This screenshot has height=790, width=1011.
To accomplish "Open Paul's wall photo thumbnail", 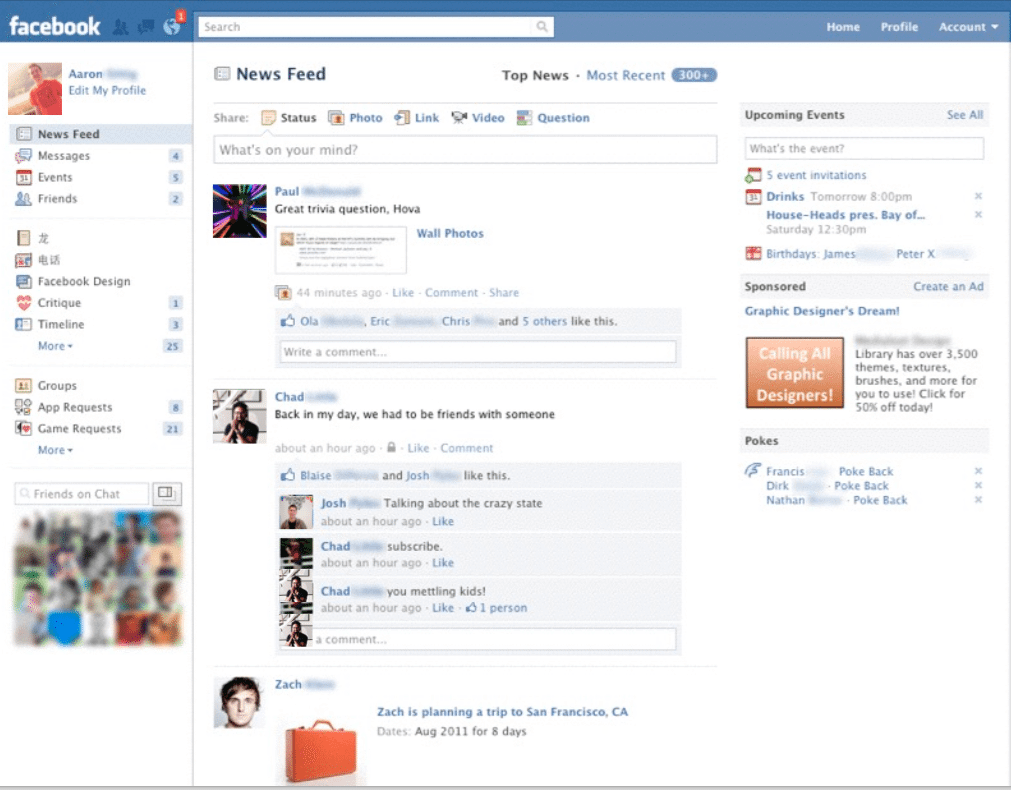I will [x=340, y=250].
